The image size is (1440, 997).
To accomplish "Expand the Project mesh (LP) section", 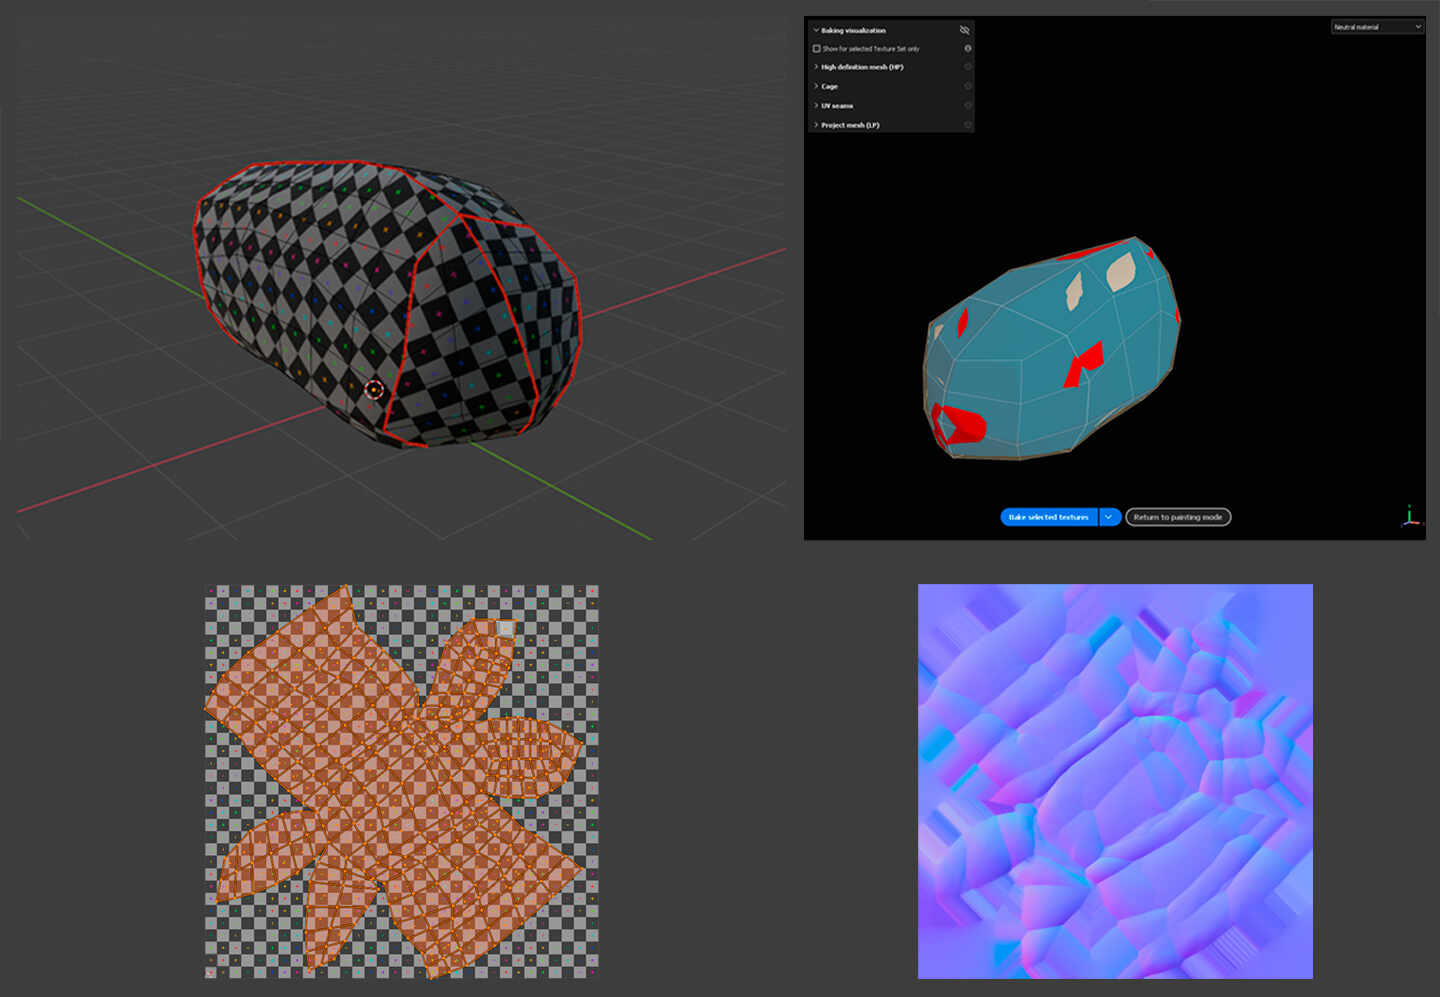I will (x=815, y=125).
